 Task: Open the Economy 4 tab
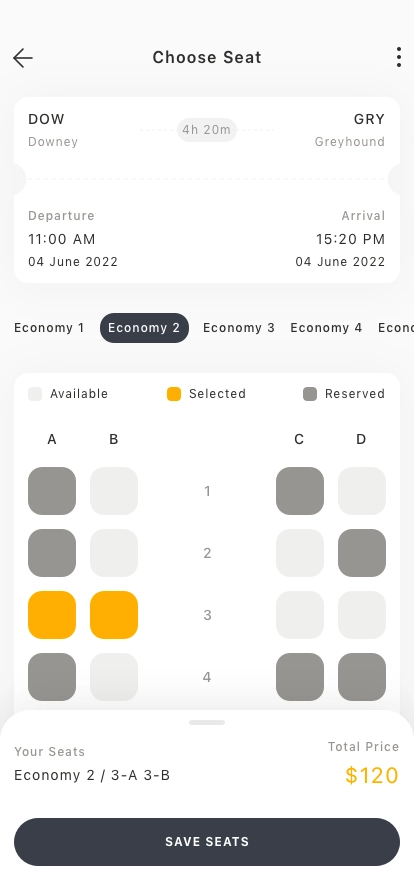(326, 328)
